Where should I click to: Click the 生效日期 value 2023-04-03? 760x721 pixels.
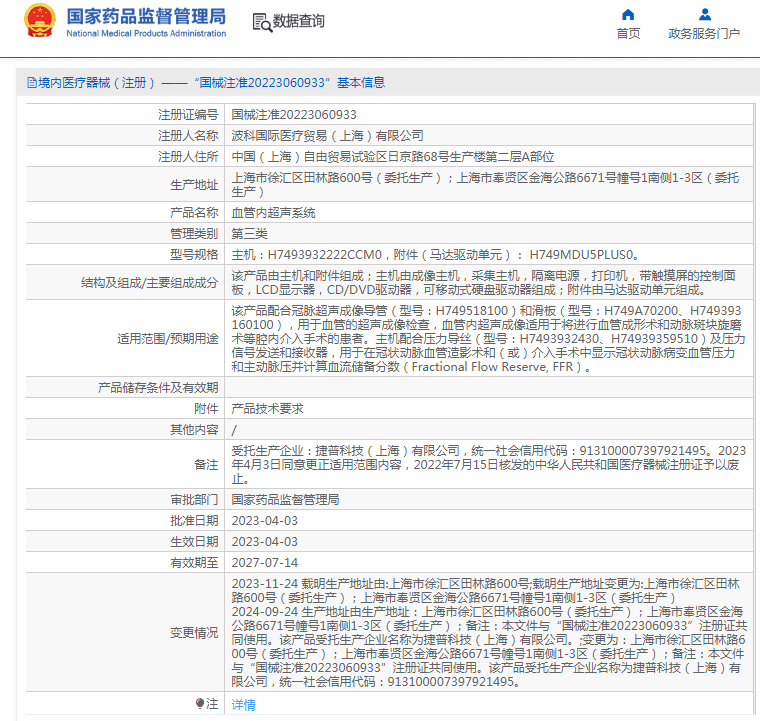[x=264, y=542]
